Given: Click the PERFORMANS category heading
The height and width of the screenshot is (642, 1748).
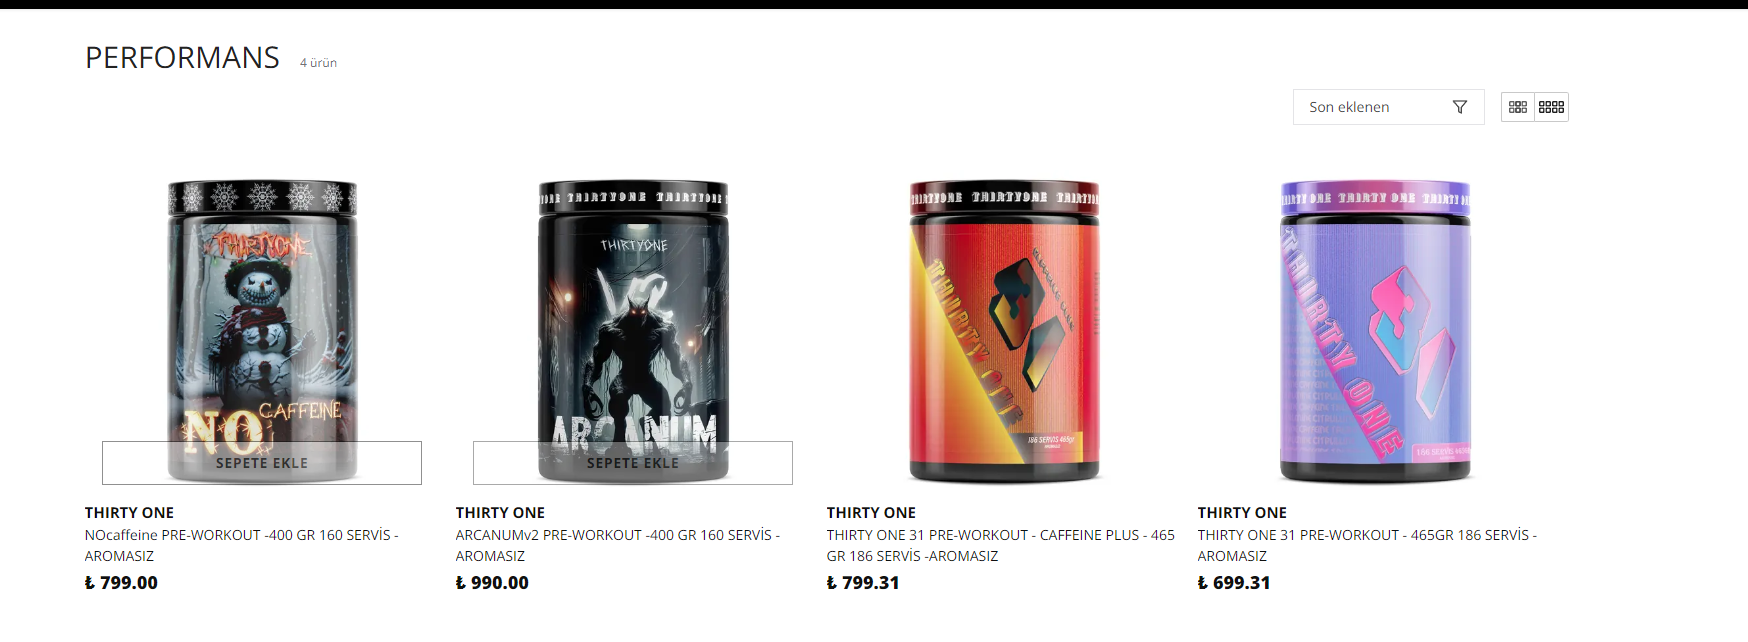Looking at the screenshot, I should tap(182, 58).
